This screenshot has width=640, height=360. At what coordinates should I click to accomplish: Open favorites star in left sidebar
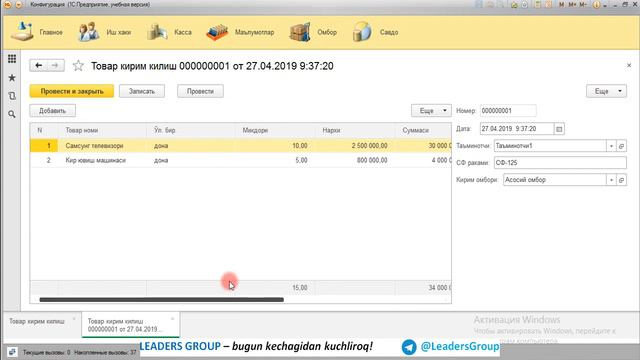click(x=12, y=78)
